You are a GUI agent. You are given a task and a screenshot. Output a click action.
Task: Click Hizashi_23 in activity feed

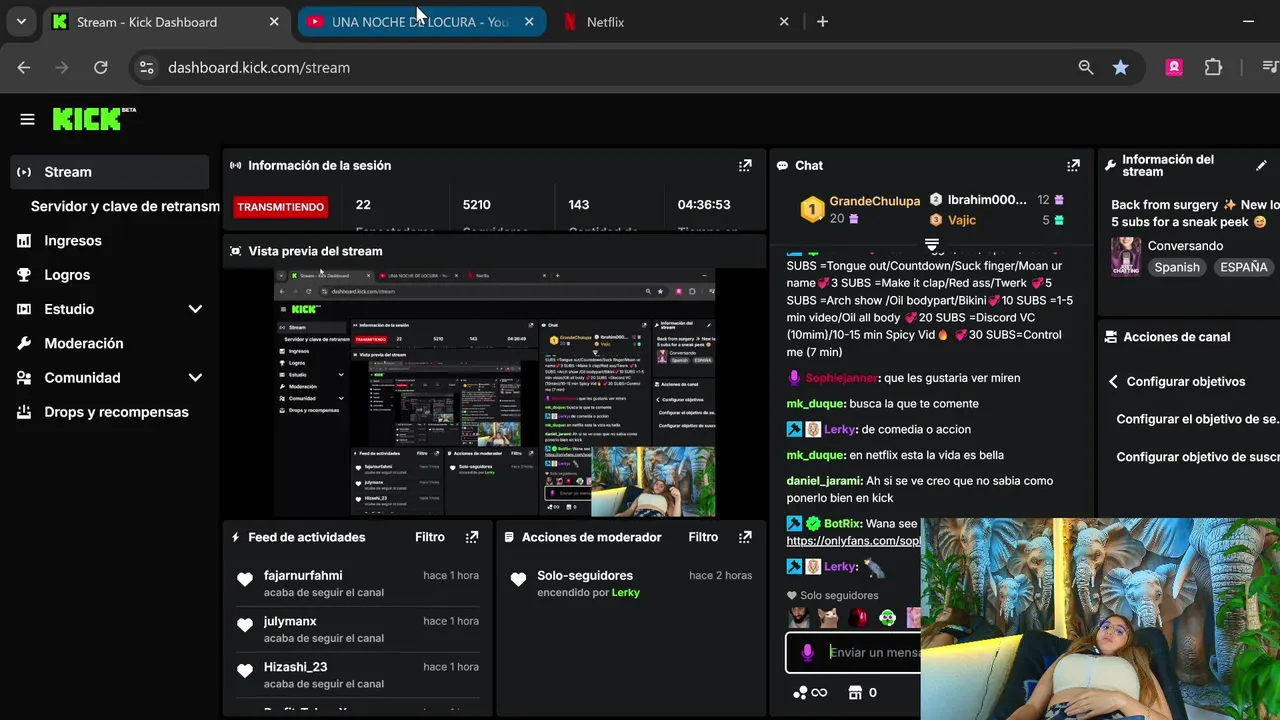click(x=295, y=667)
